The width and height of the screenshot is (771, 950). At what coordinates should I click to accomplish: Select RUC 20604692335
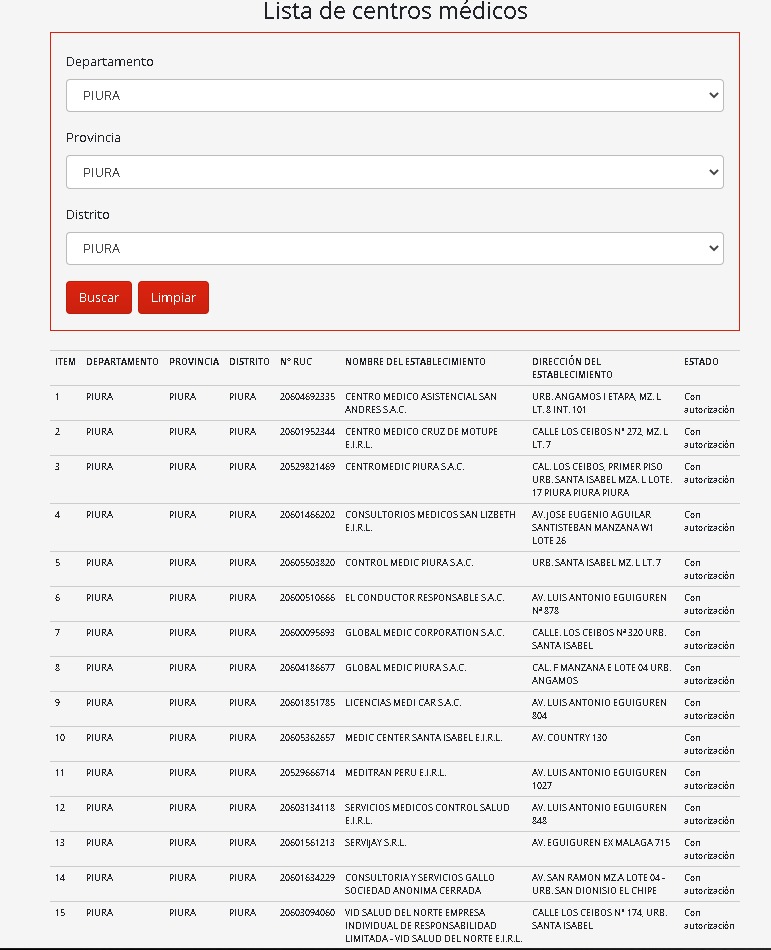pos(307,397)
